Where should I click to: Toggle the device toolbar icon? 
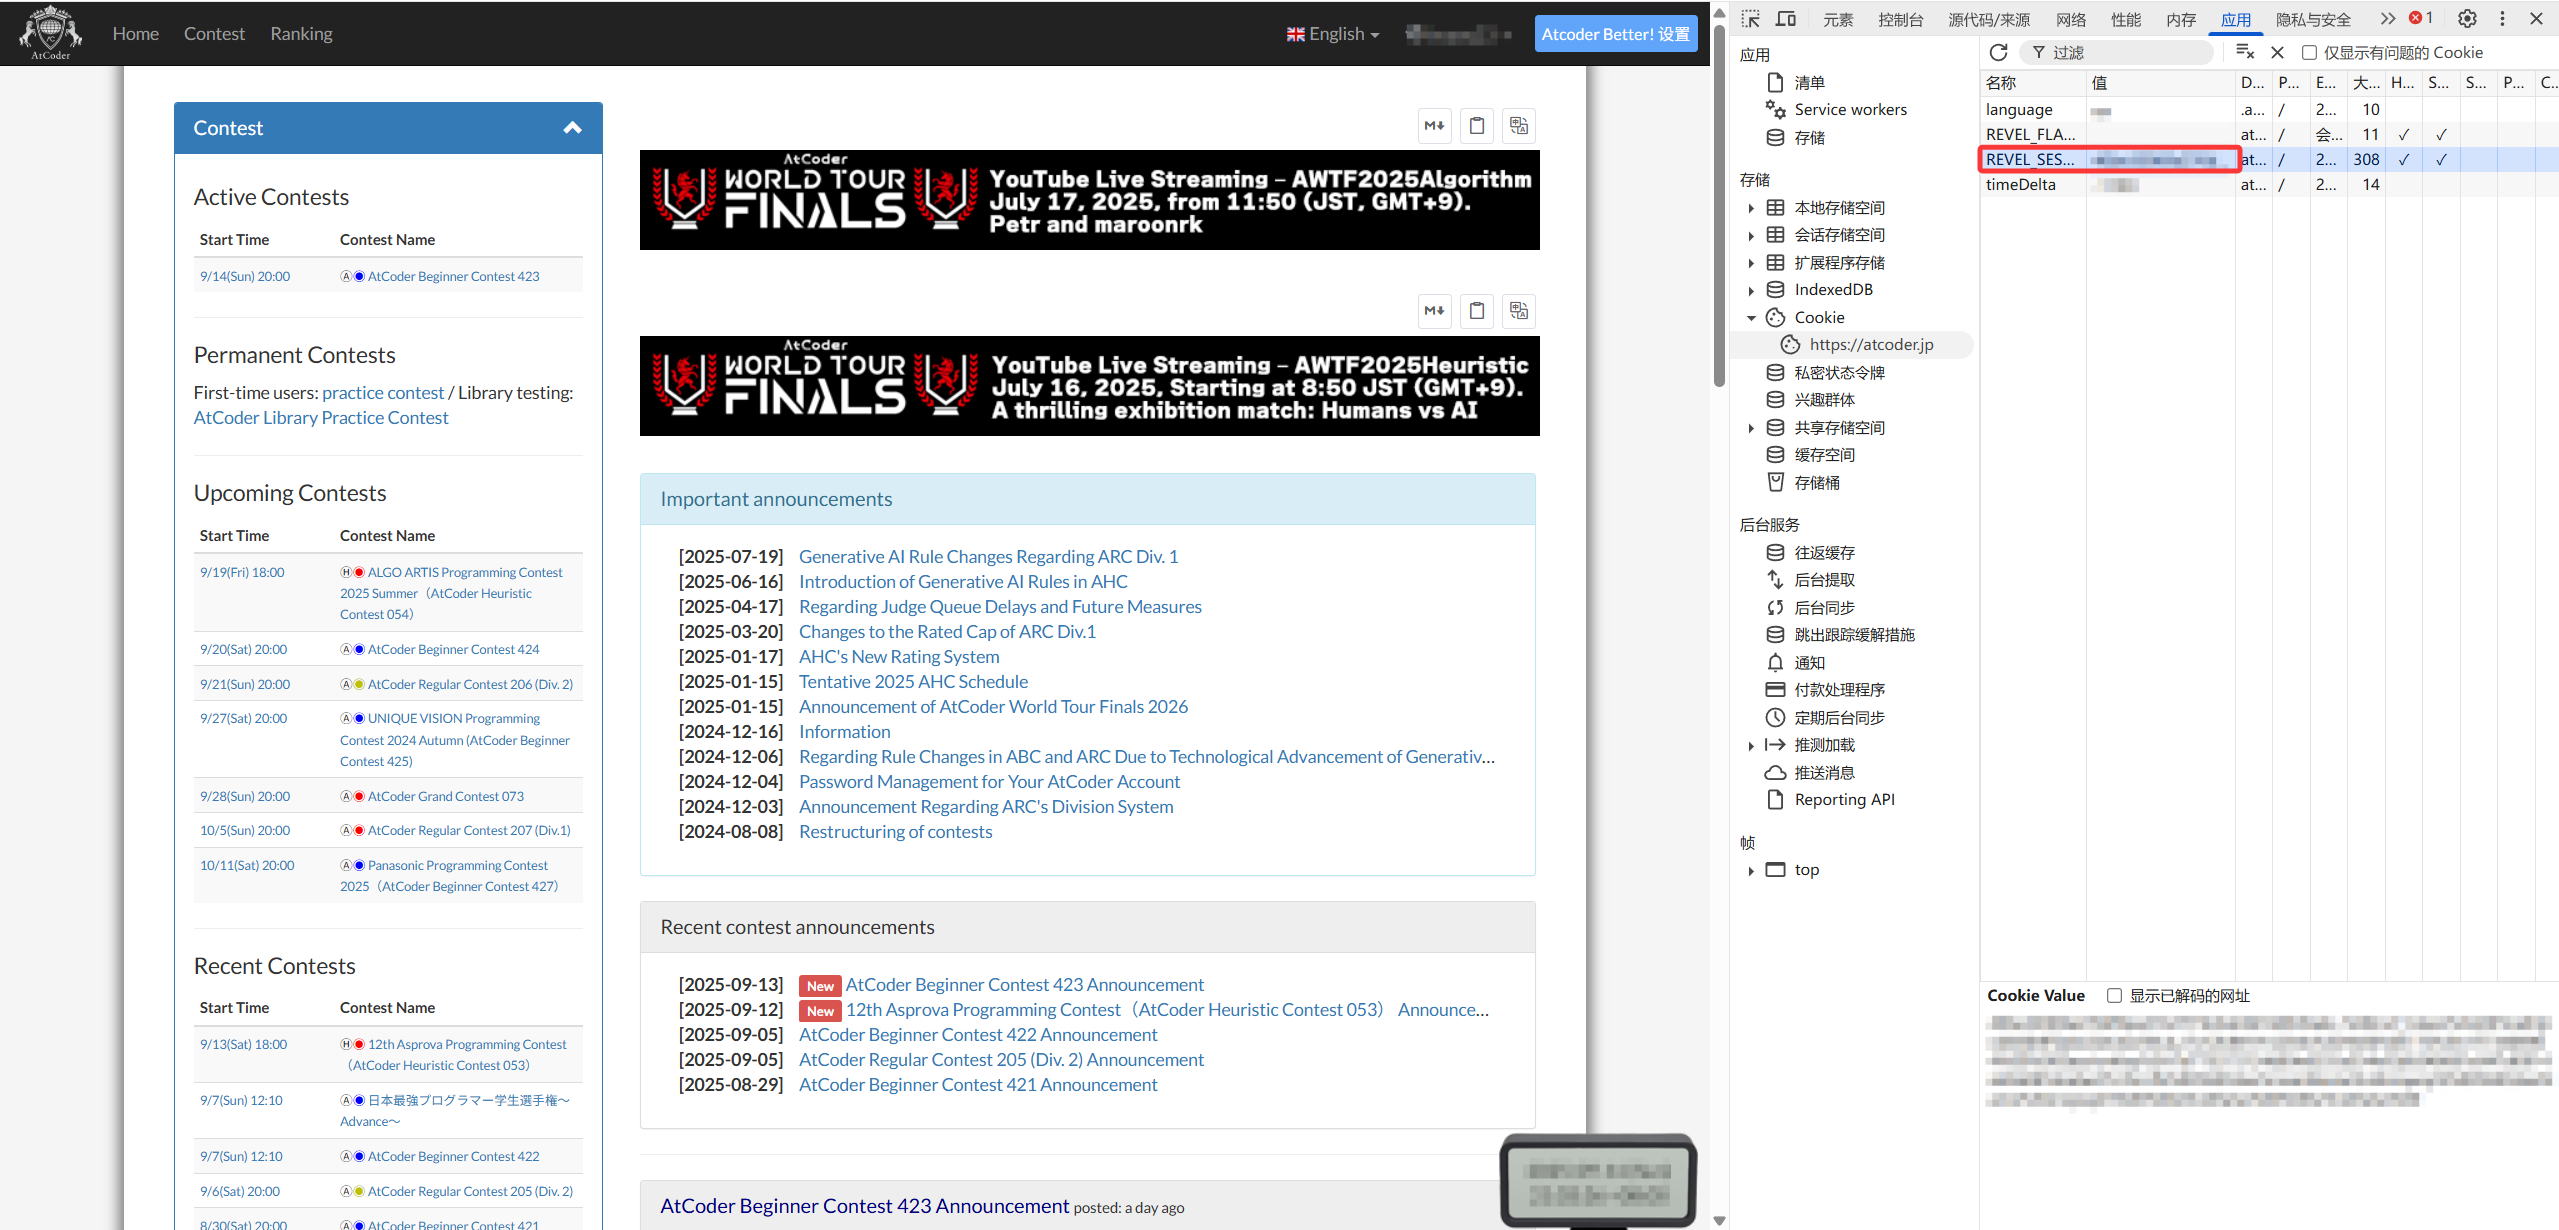[x=1786, y=19]
